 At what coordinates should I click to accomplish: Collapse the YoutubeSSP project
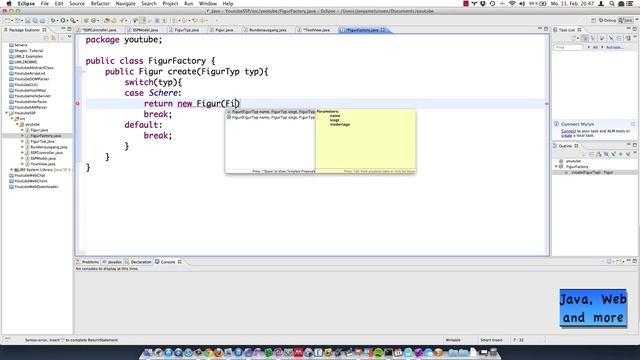[x=7, y=113]
